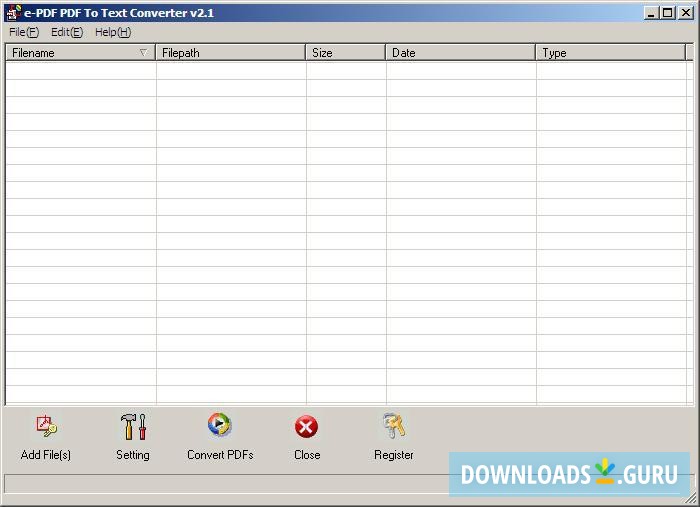Open the Edit(E) menu

(x=67, y=32)
